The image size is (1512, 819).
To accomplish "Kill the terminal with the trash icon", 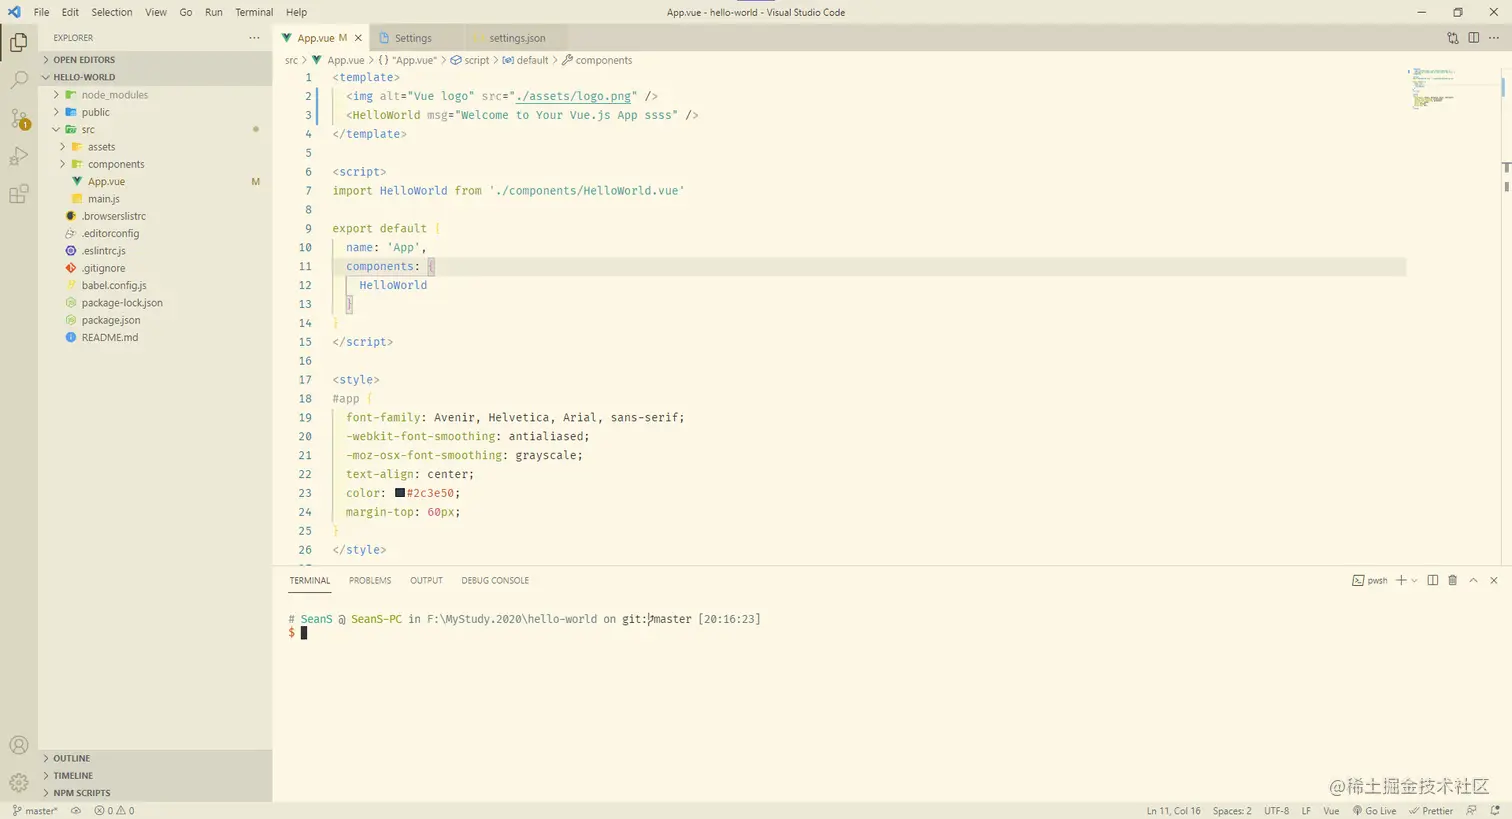I will coord(1453,580).
